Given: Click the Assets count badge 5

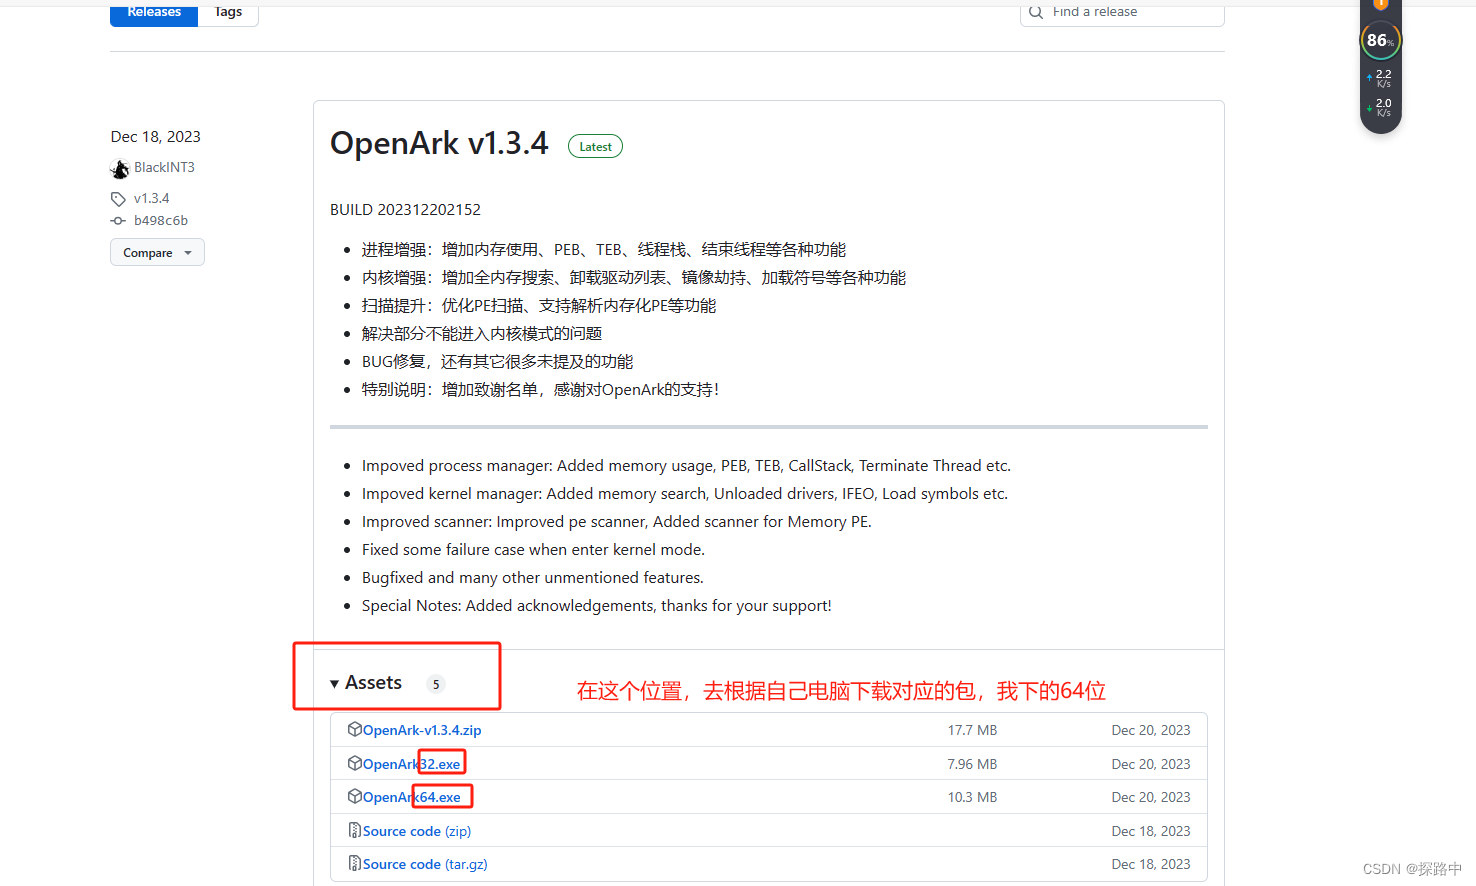Looking at the screenshot, I should click(x=435, y=684).
